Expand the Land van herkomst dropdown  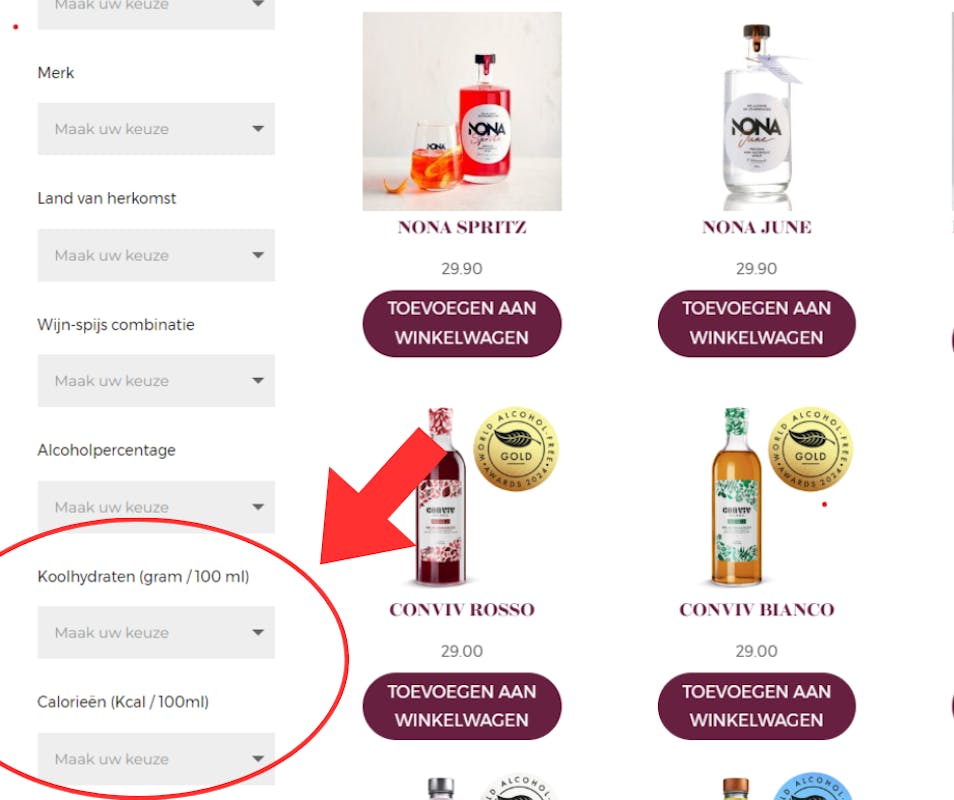[156, 255]
